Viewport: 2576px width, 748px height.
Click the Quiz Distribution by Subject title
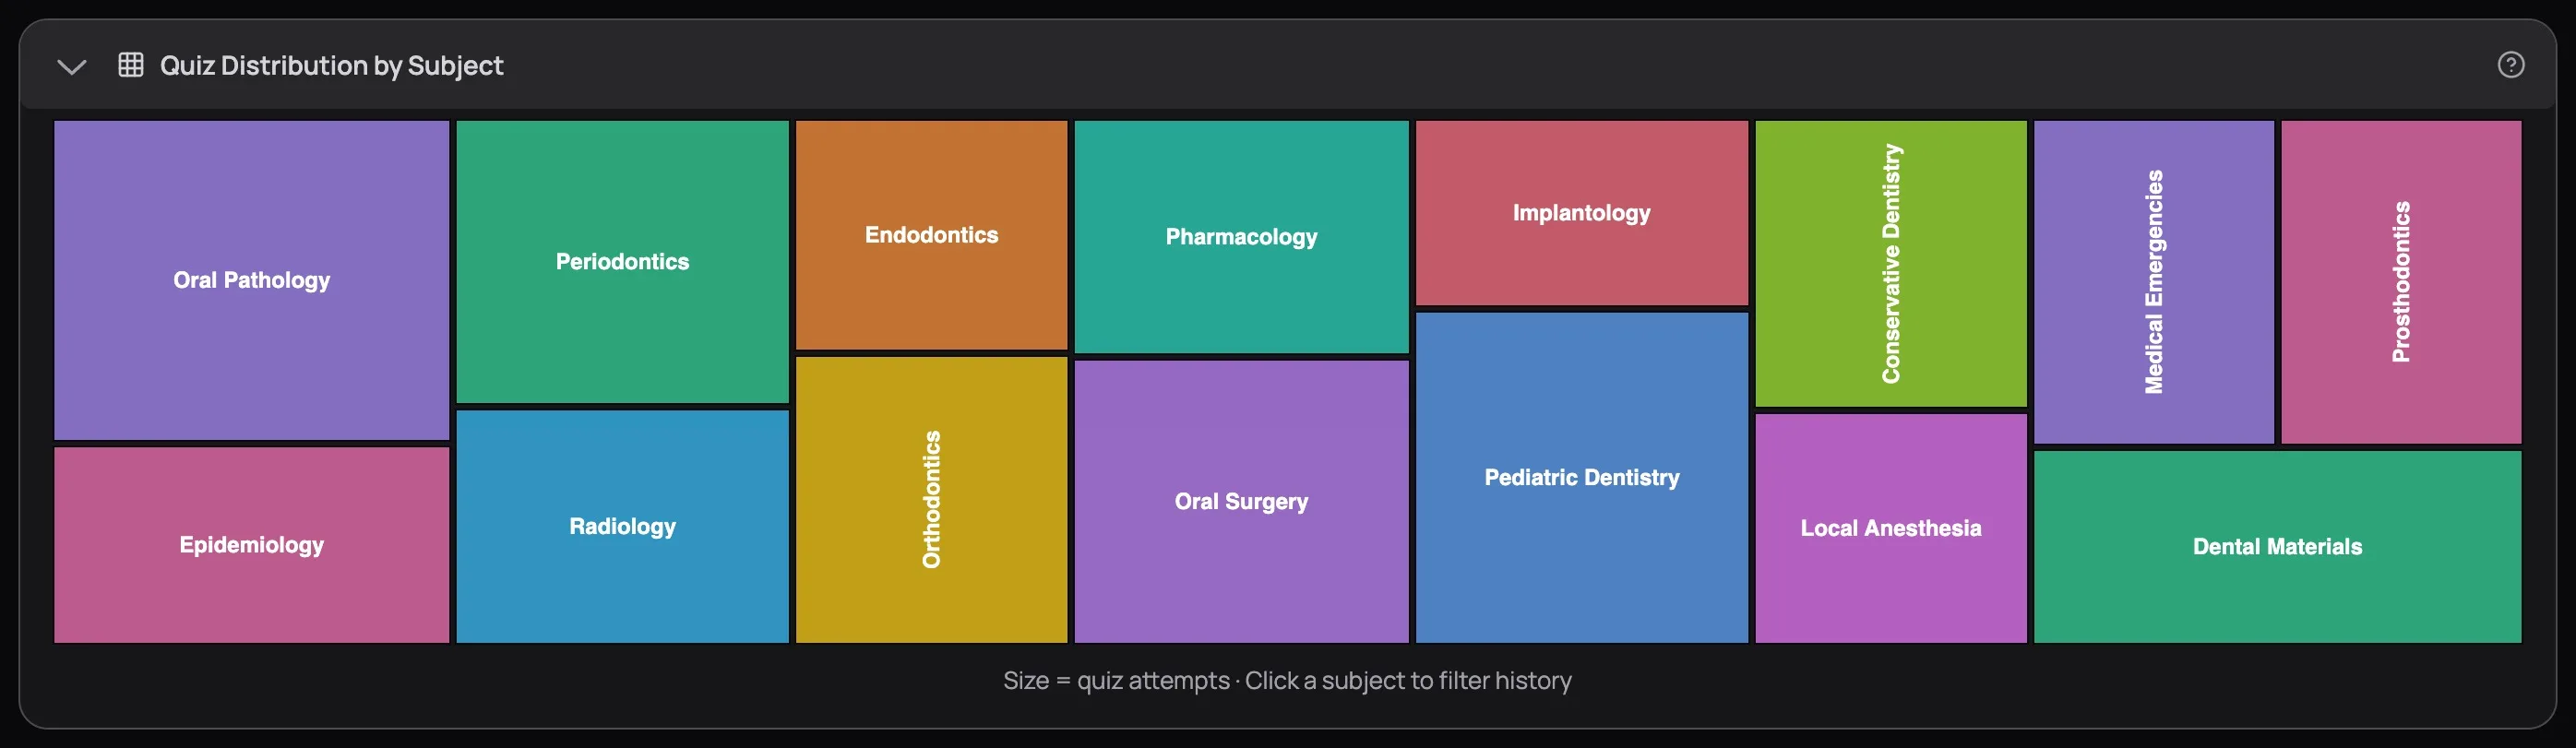coord(332,65)
